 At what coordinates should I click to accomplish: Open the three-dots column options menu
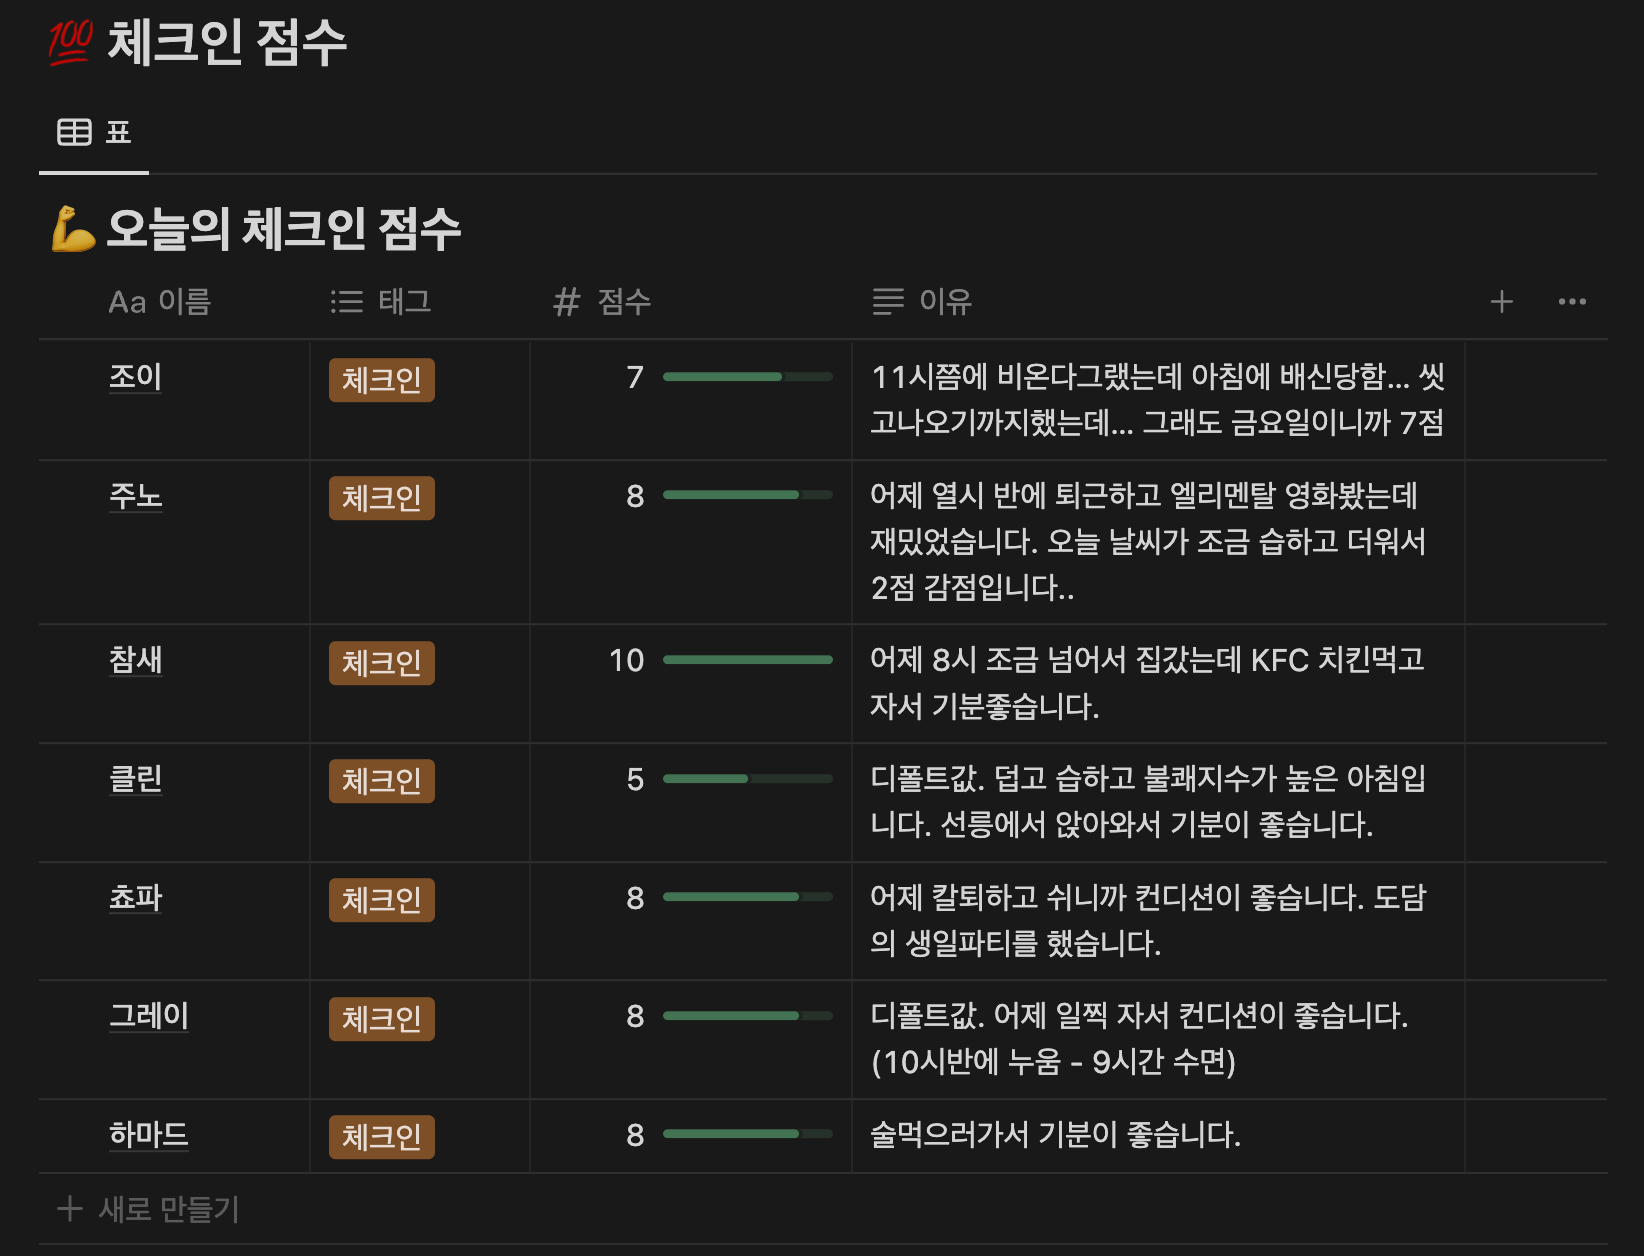point(1571,302)
